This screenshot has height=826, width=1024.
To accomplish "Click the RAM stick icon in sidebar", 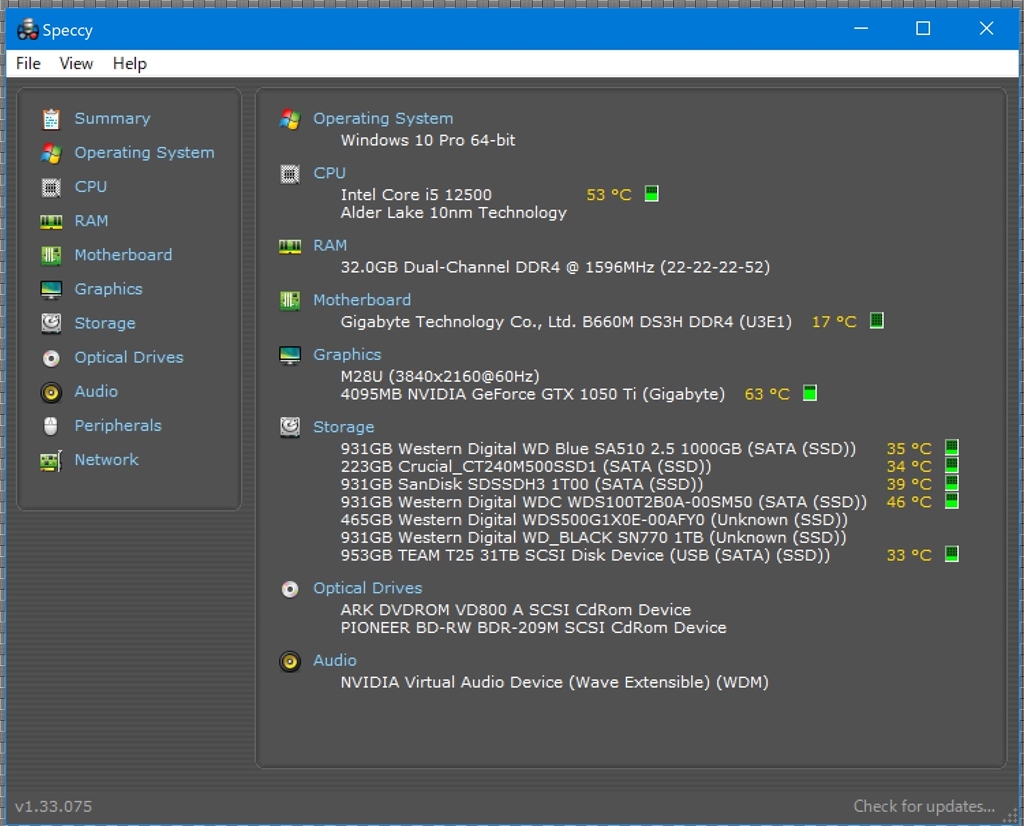I will [x=51, y=221].
